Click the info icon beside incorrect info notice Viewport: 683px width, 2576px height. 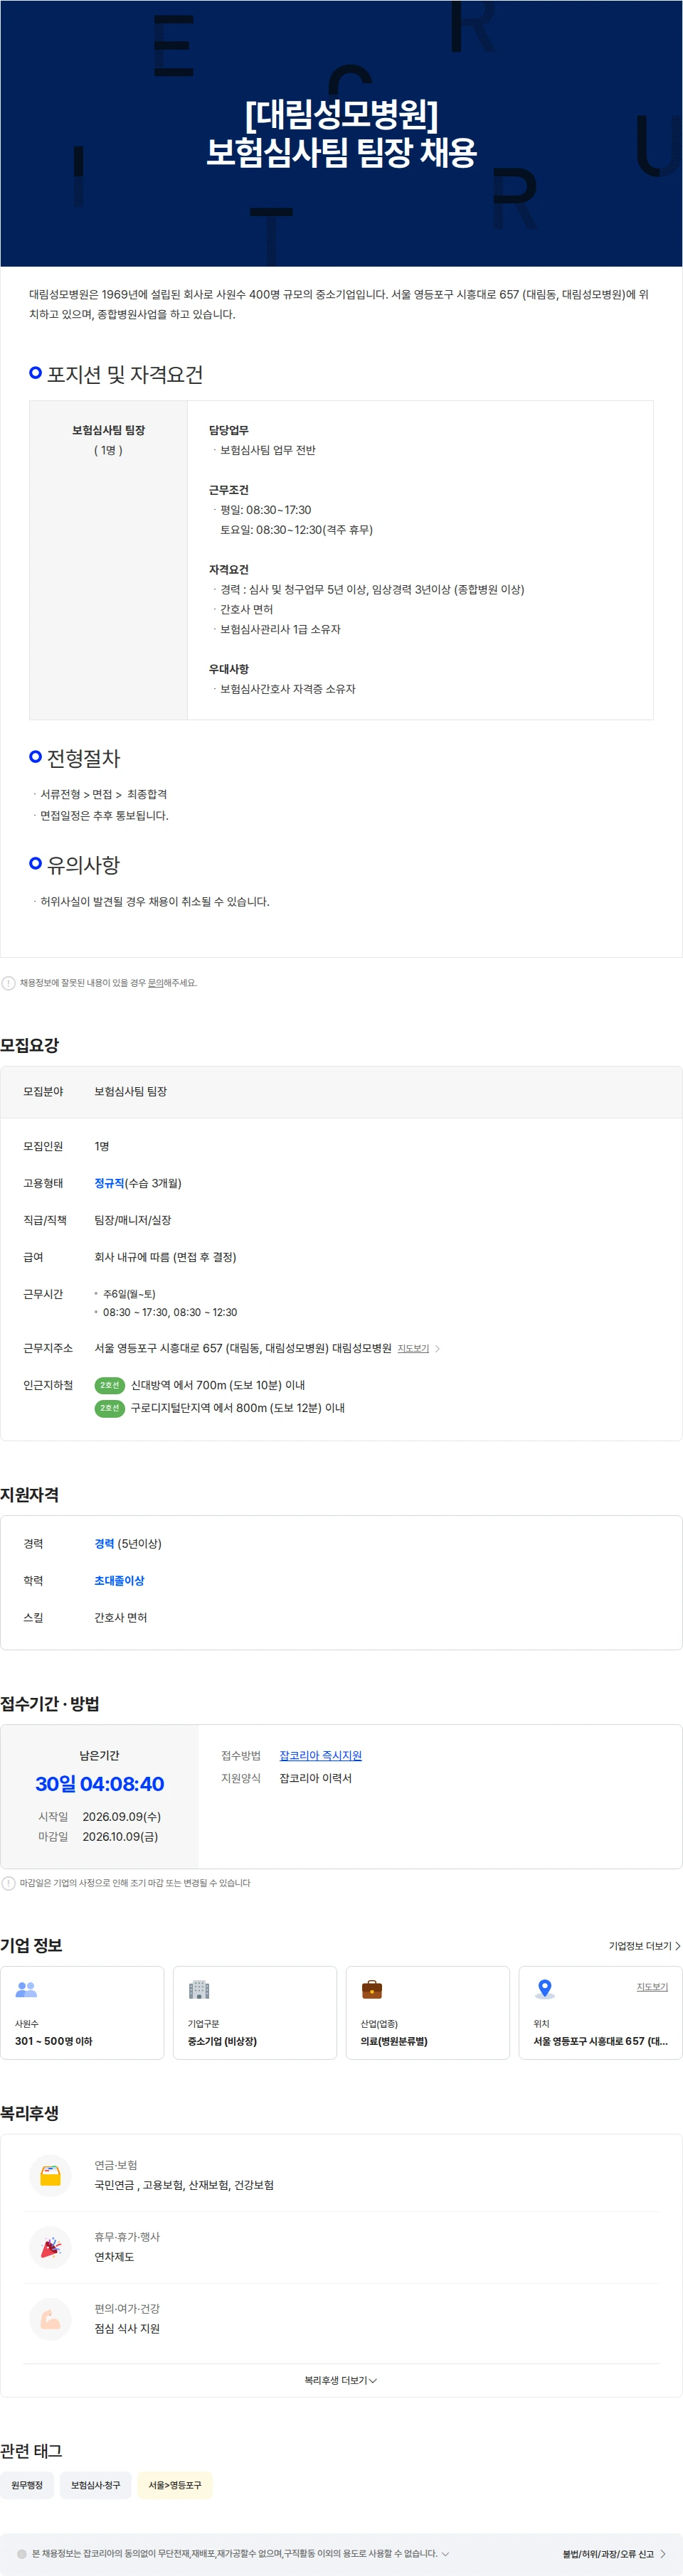point(8,983)
